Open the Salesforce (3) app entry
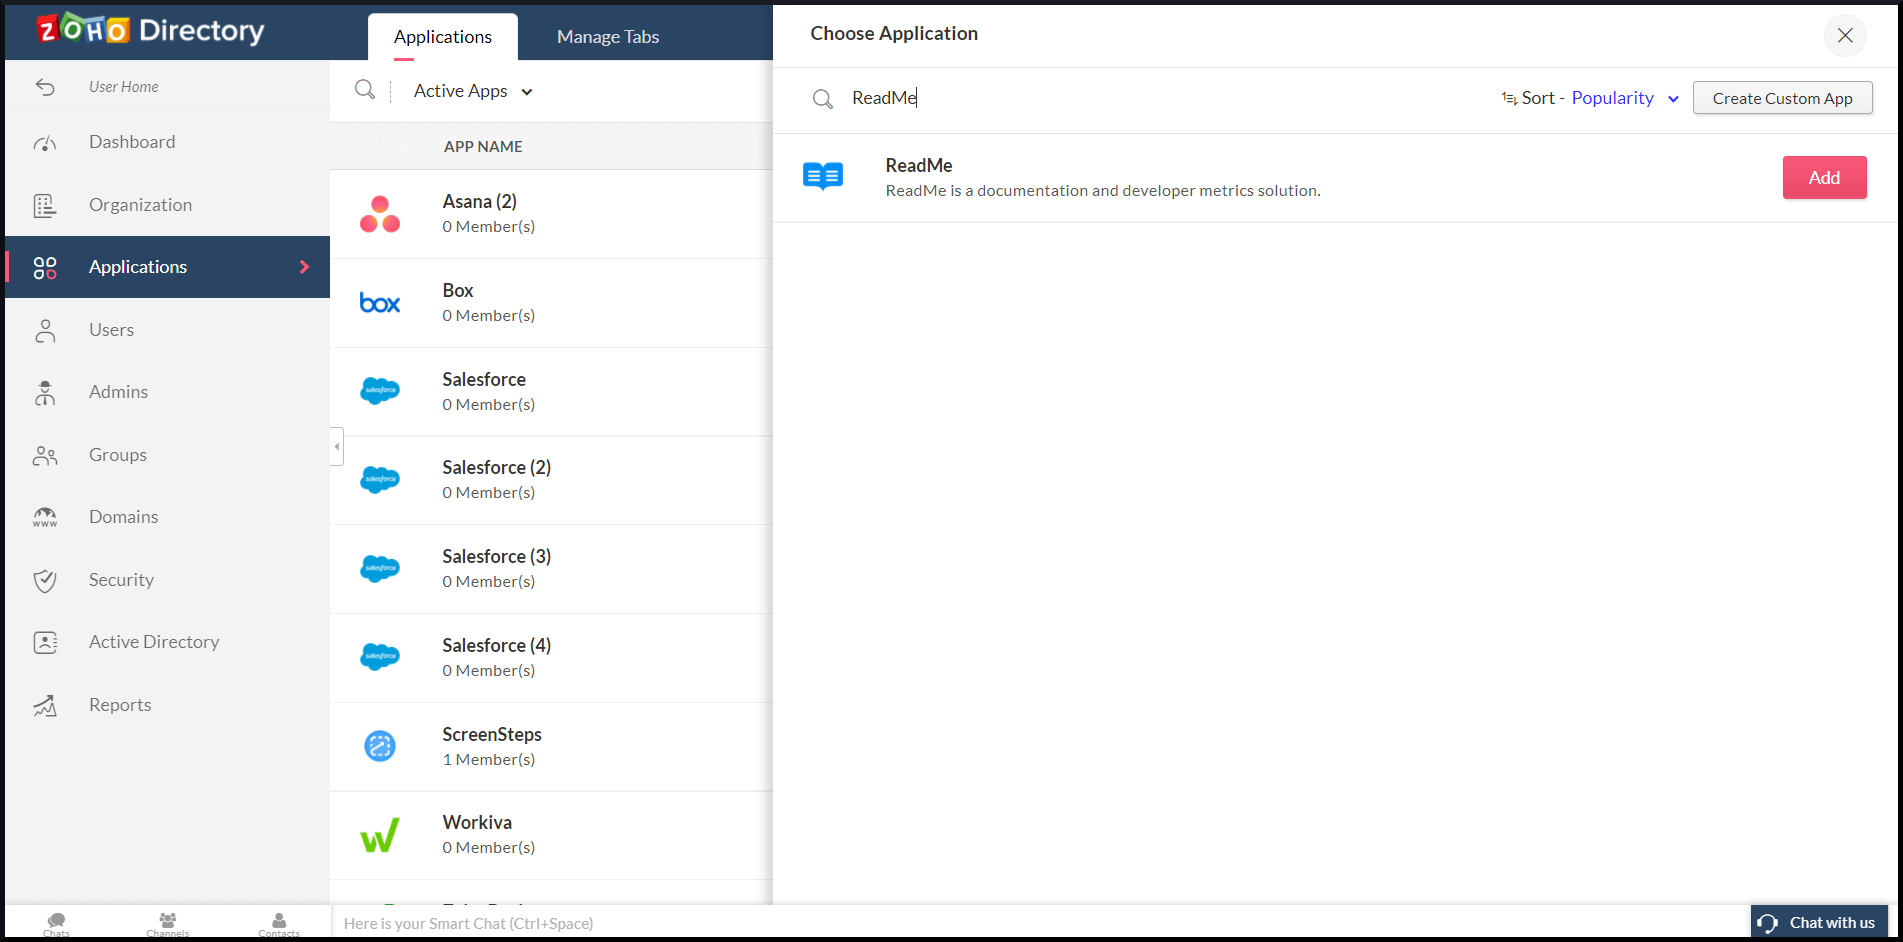 [551, 569]
